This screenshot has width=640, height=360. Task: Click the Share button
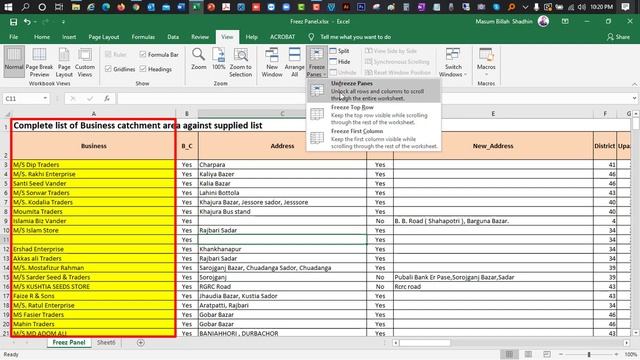click(x=618, y=37)
